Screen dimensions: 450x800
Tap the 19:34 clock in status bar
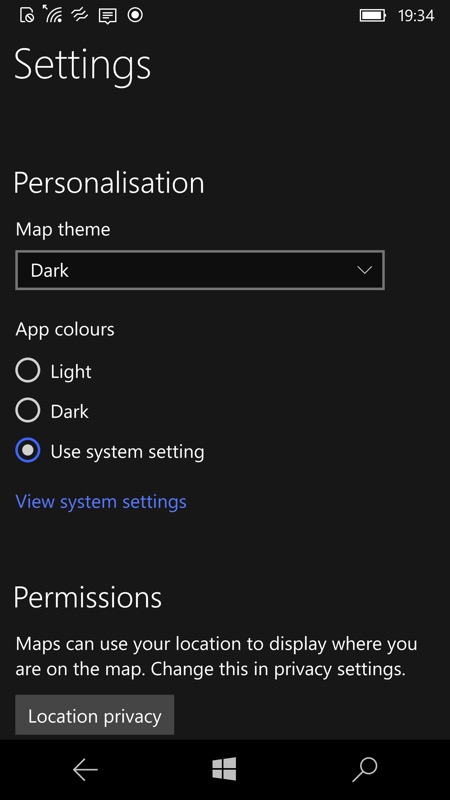[416, 15]
